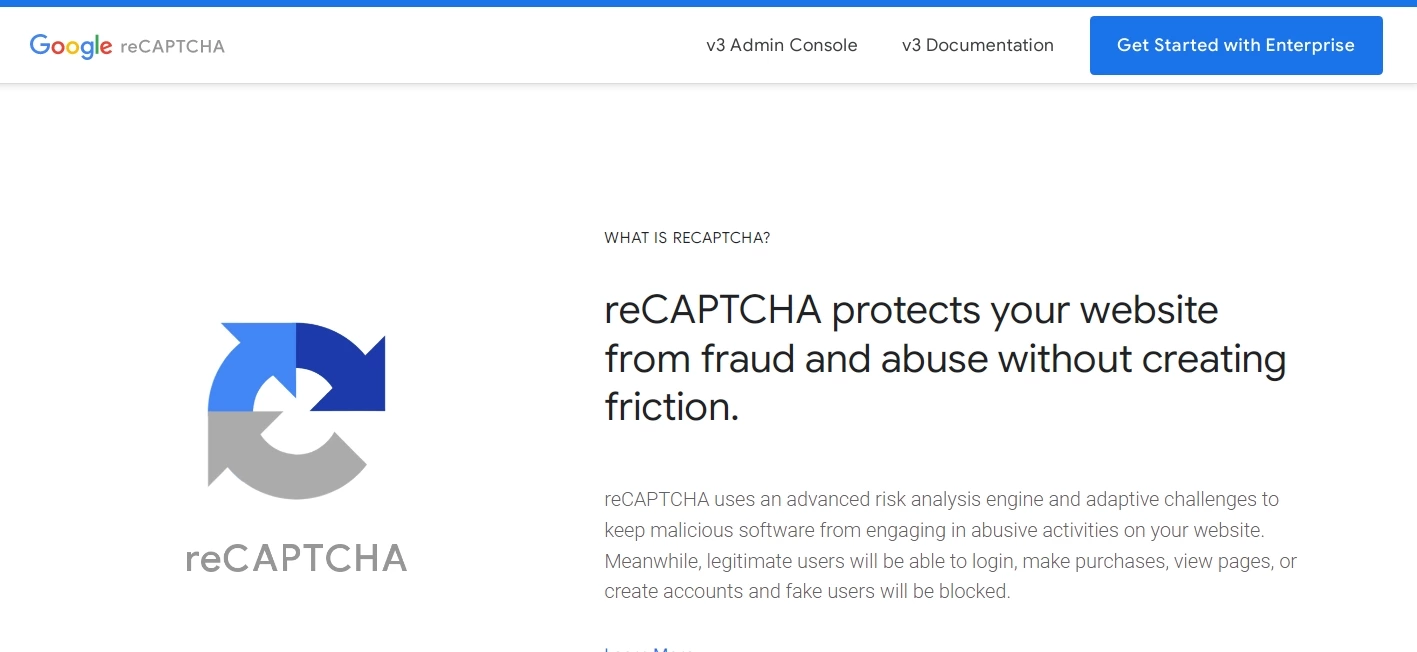1417x652 pixels.
Task: Click the white header navigation area
Action: (500, 45)
